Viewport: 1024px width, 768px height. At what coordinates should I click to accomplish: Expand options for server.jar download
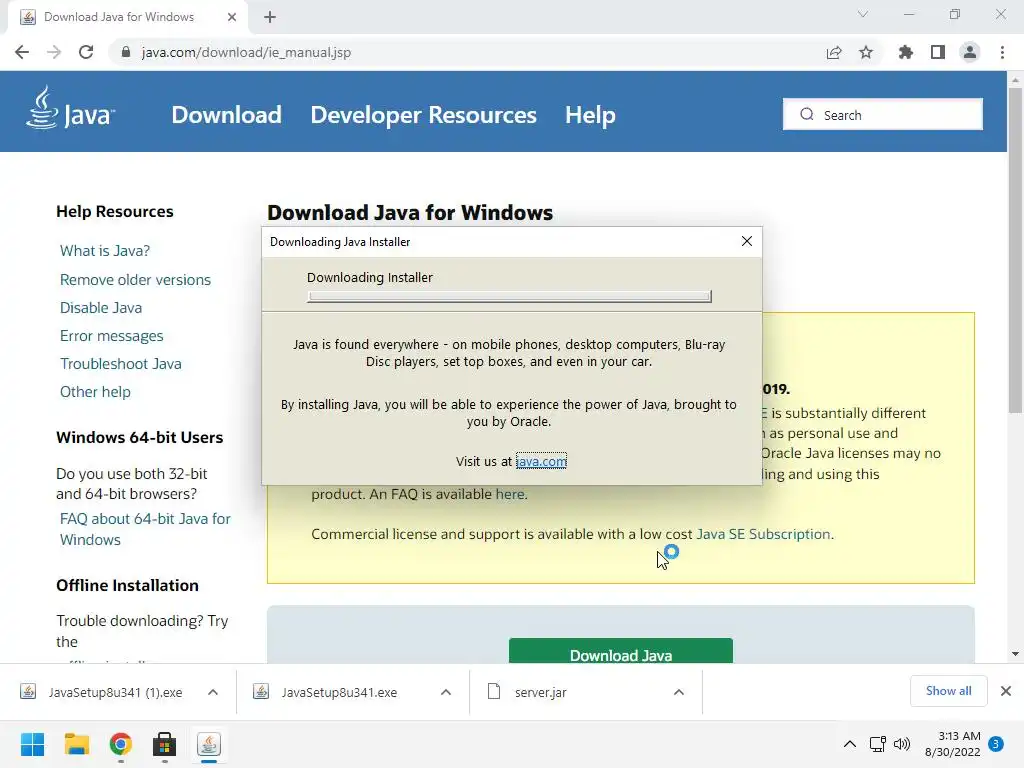coord(679,692)
